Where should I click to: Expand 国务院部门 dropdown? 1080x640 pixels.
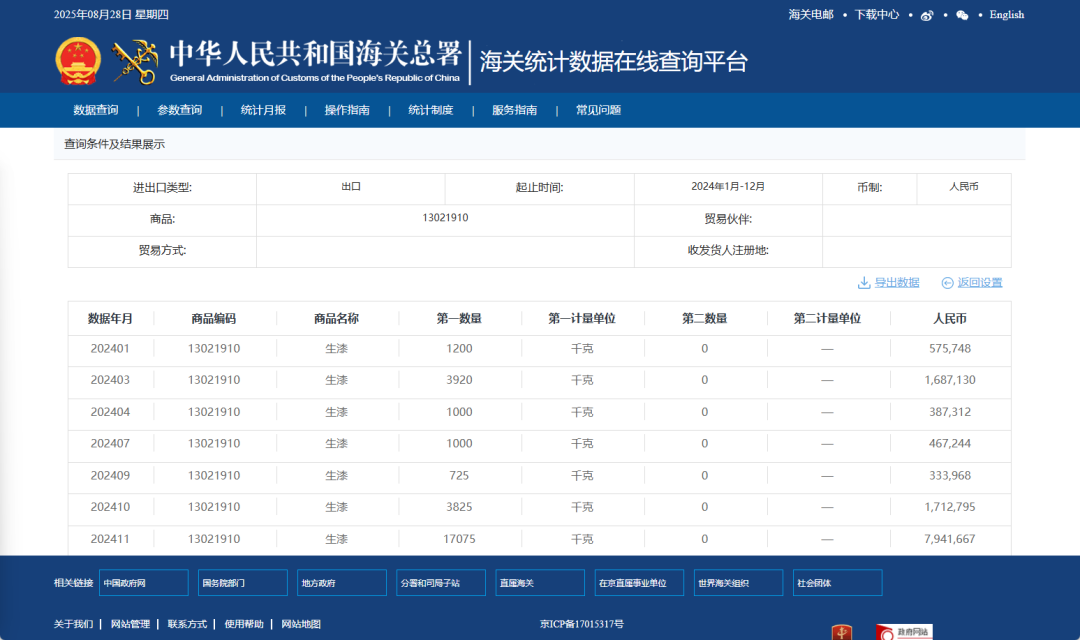243,583
